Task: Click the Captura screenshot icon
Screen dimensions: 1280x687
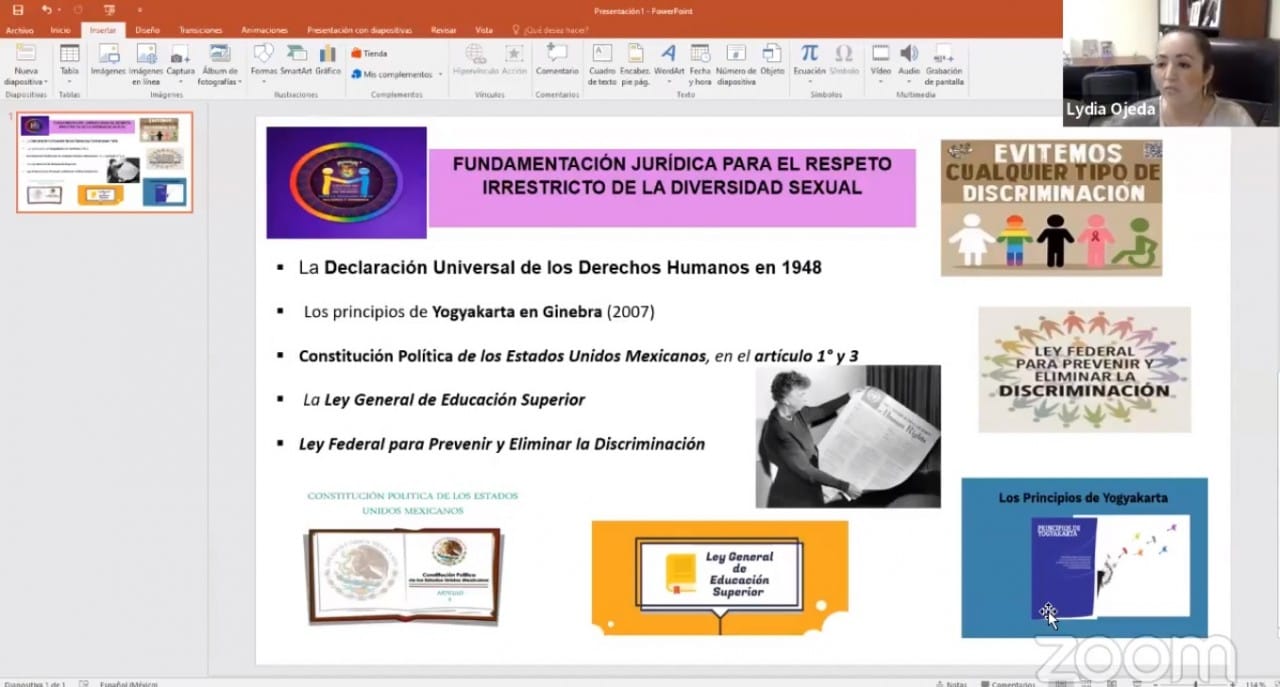Action: coord(180,62)
